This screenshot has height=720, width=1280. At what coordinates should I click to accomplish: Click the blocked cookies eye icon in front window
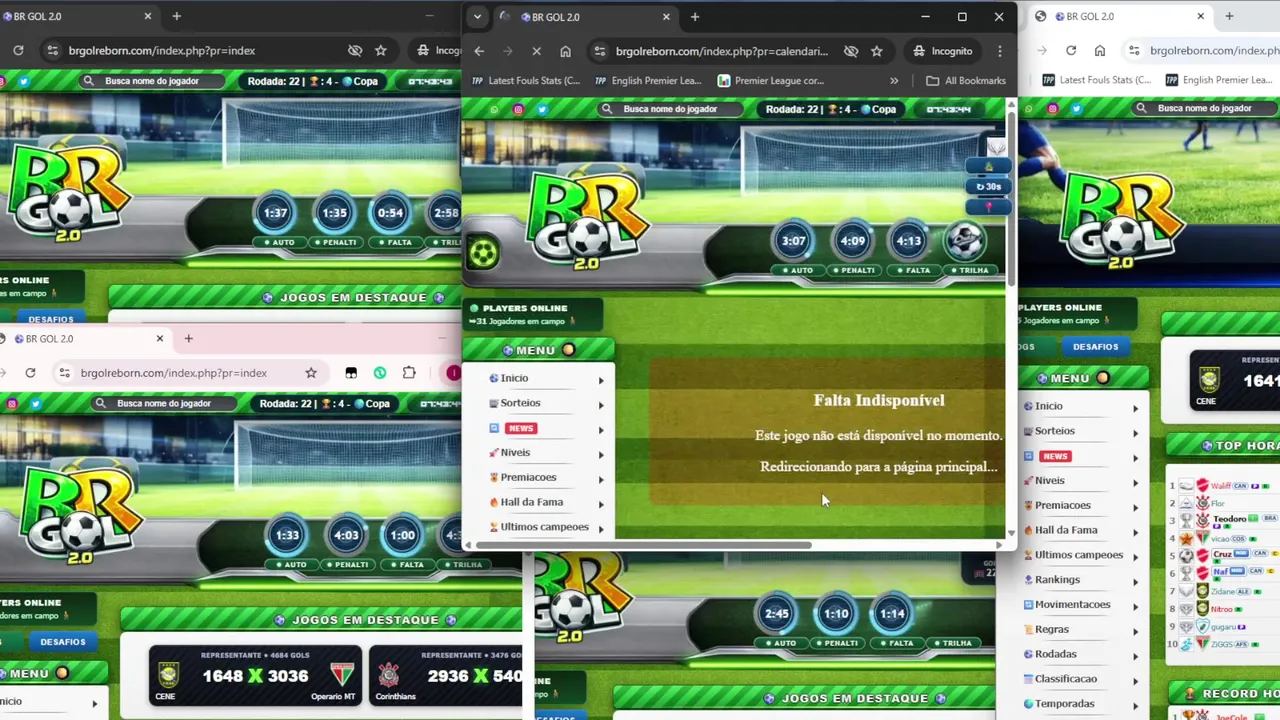click(850, 51)
